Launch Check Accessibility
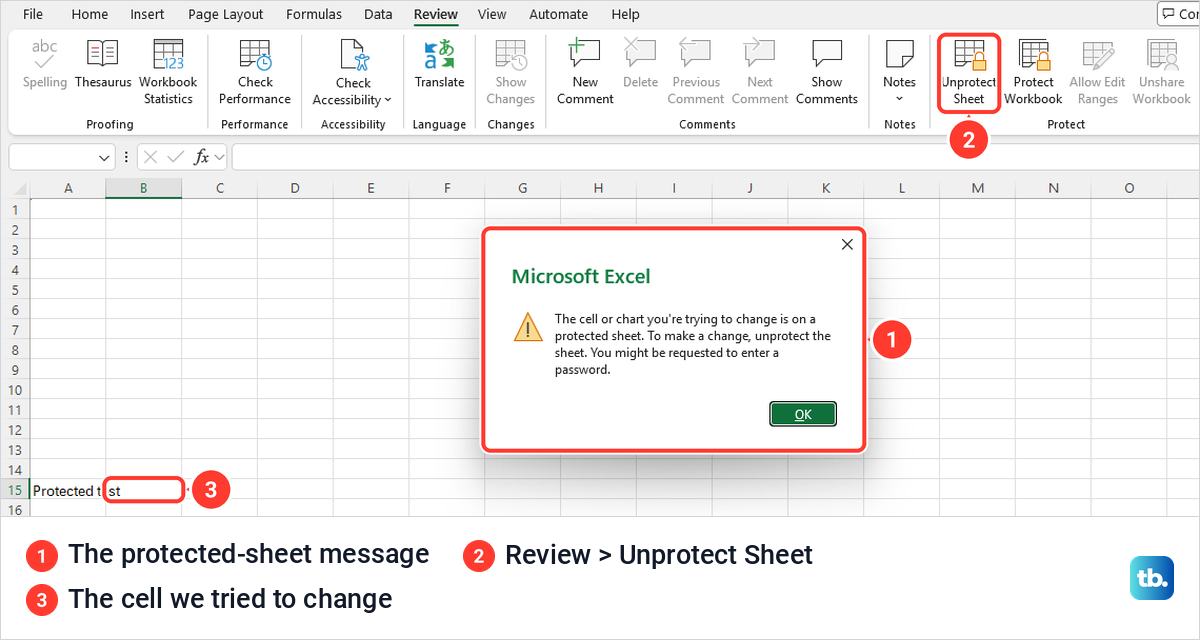 tap(353, 72)
